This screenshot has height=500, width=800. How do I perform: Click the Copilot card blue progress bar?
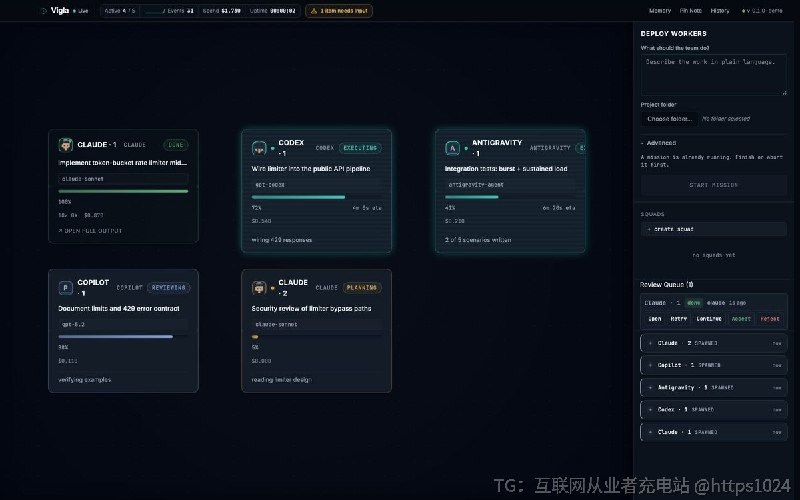(123, 337)
